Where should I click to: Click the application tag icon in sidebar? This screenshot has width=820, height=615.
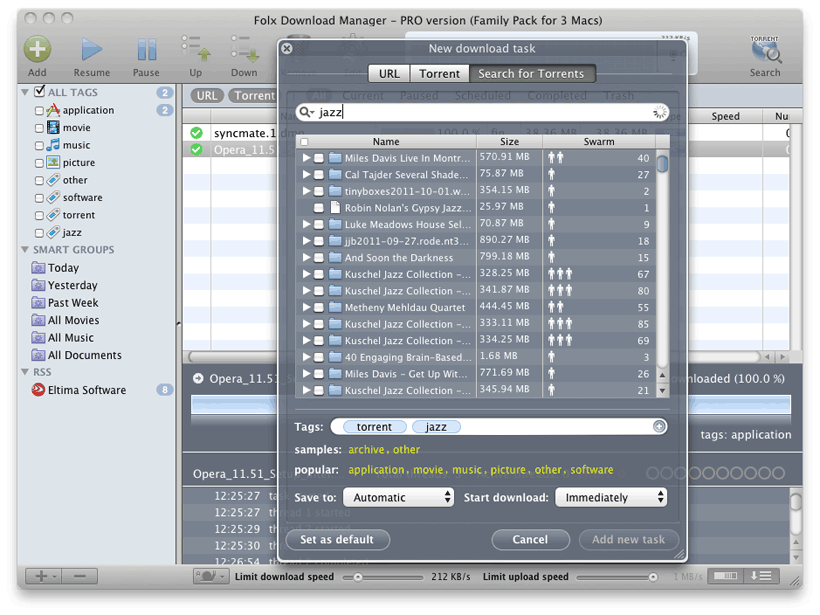pos(53,110)
